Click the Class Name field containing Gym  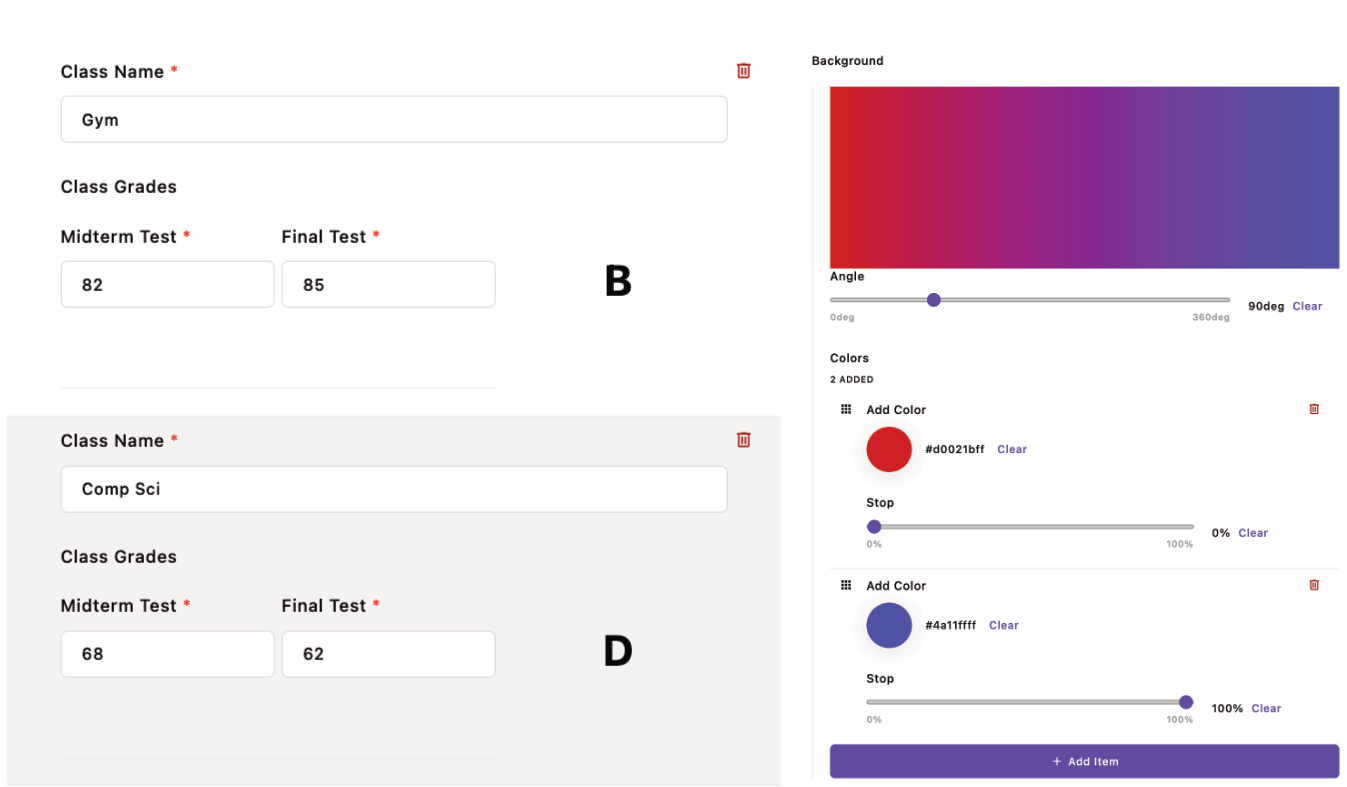coord(393,119)
